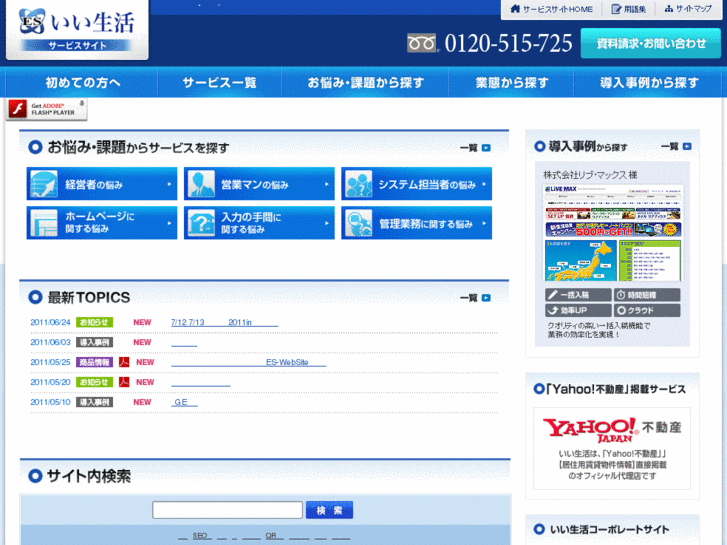Click 一覧 arrow in 最新TOPICS section

coord(475,298)
